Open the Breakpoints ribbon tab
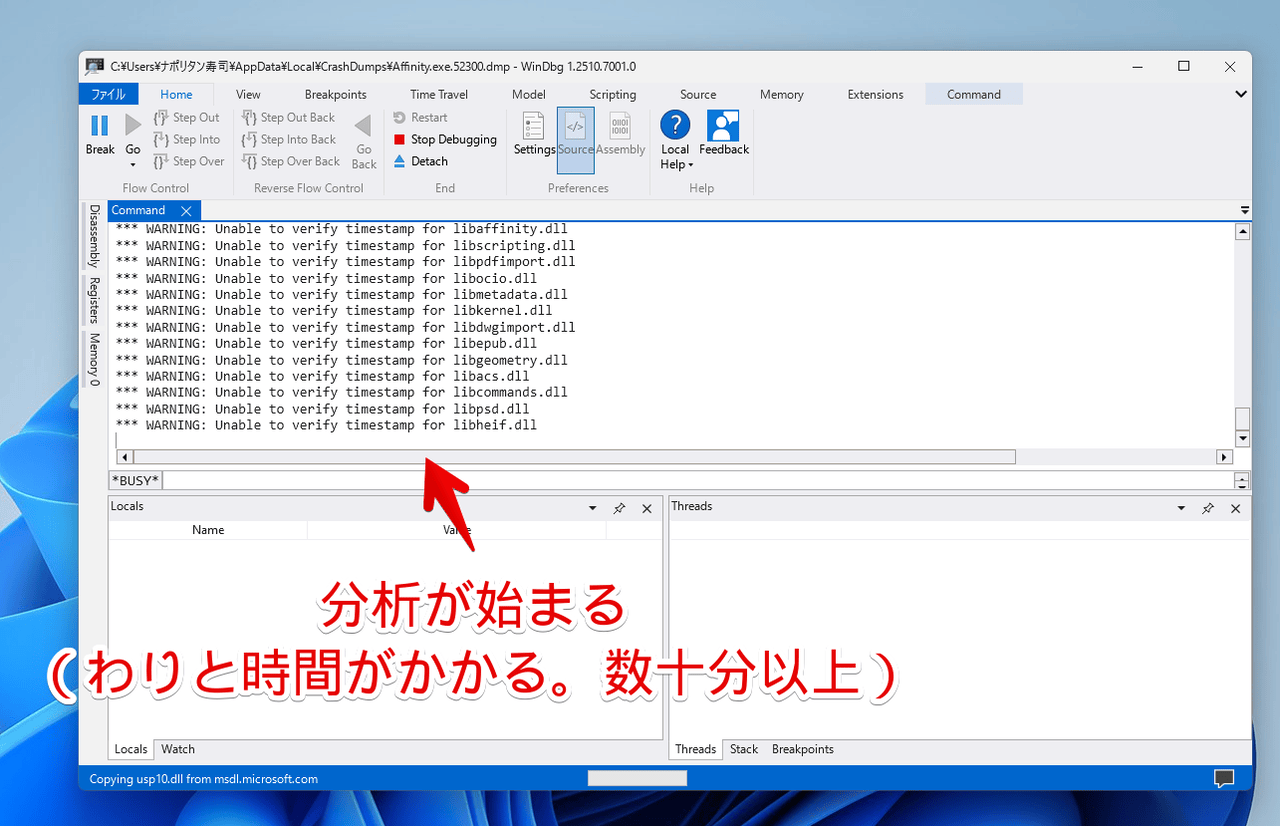Screen dimensions: 1280x826 point(335,94)
